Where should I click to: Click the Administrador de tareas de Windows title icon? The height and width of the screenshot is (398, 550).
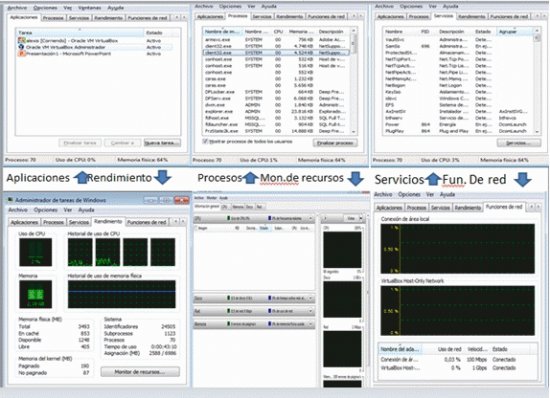[x=10, y=200]
